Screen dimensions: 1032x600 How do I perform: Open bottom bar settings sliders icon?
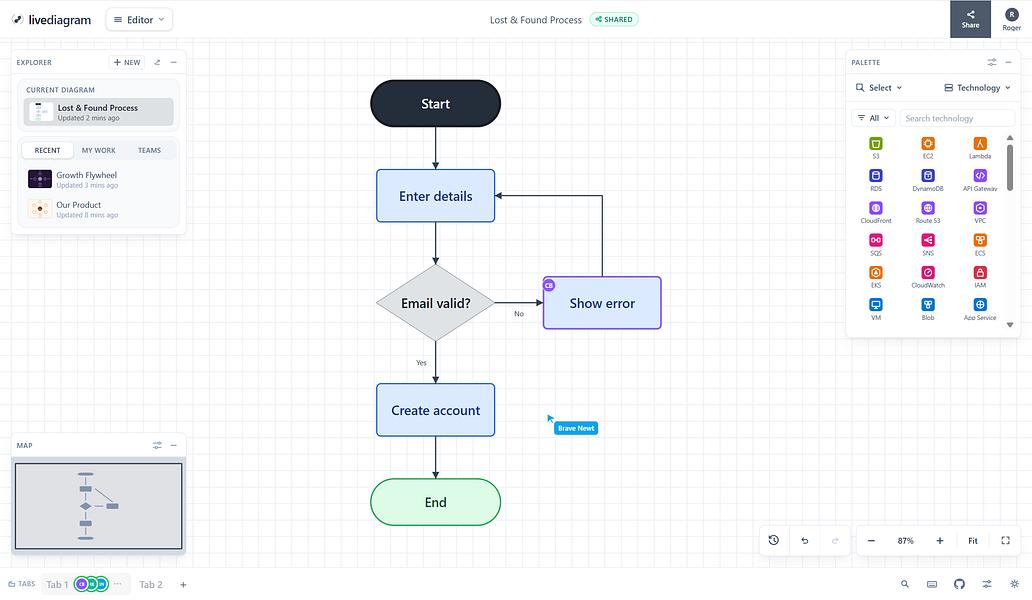(987, 584)
